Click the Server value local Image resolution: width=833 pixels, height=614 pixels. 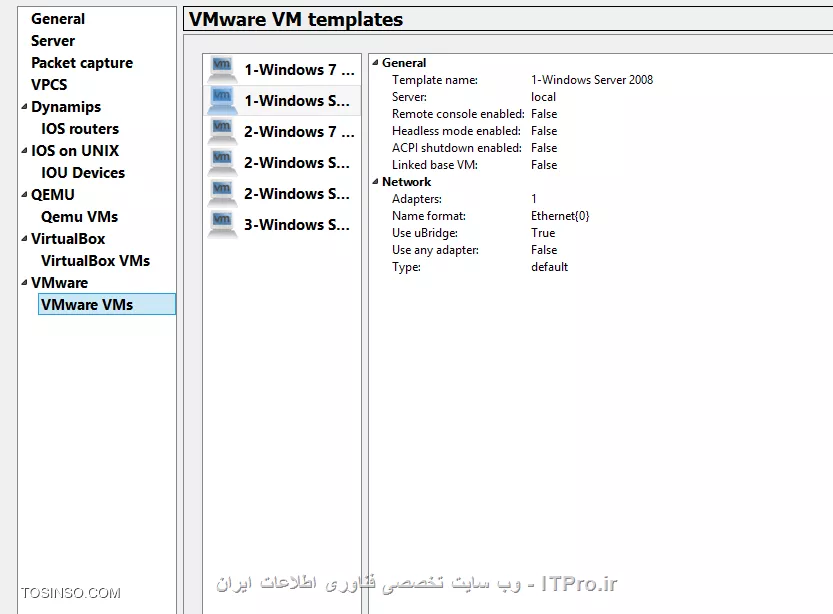point(543,97)
